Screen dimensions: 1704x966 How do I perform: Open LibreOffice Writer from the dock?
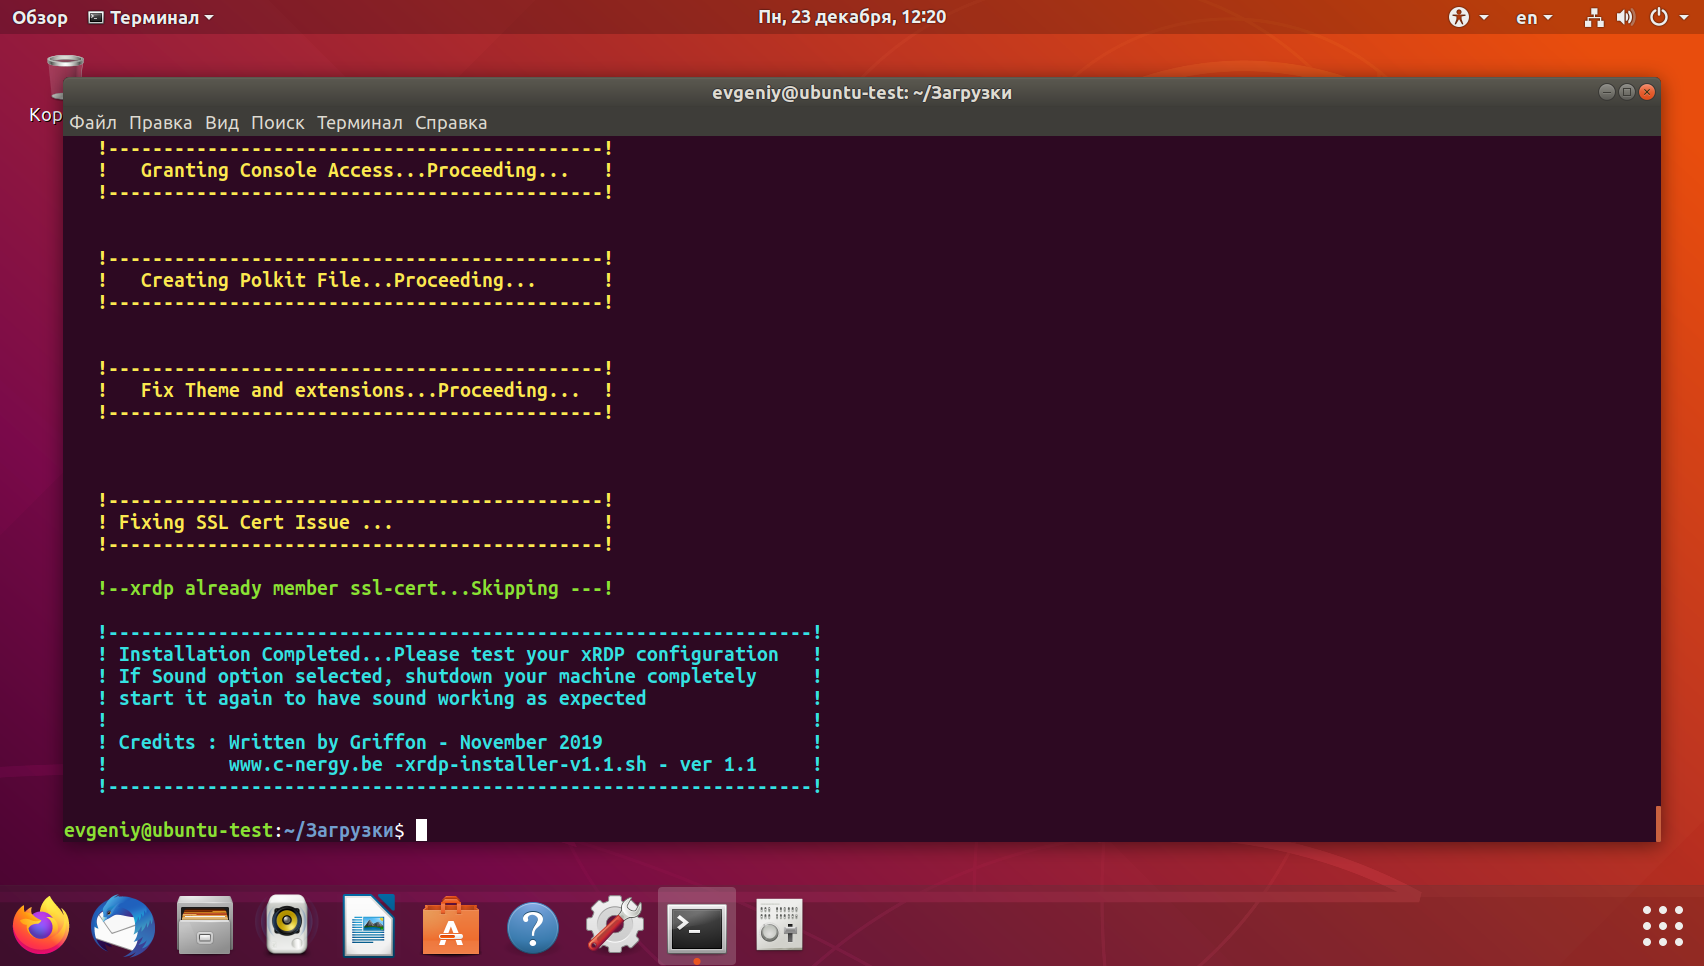[369, 926]
